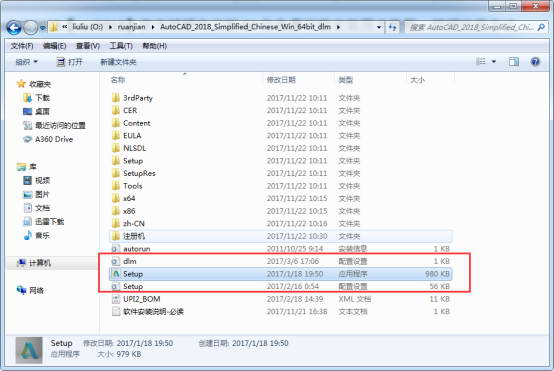Select the 注册机 folder icon

click(116, 236)
